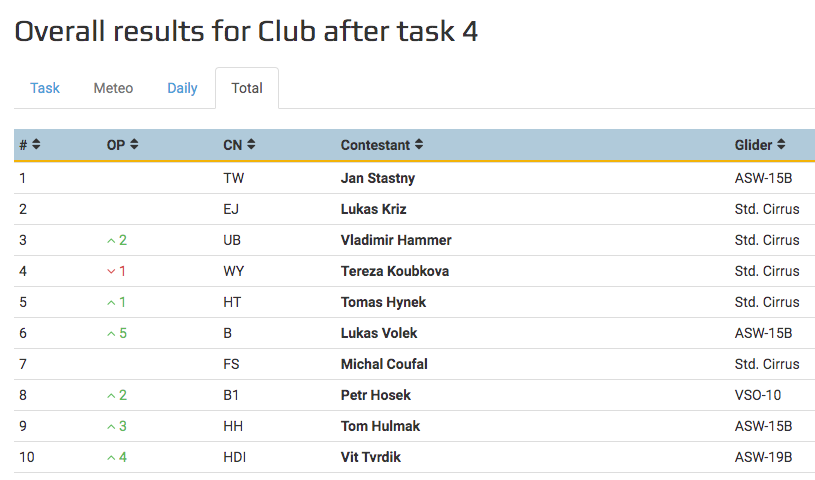
Task: Switch to the Task tab
Action: click(45, 88)
